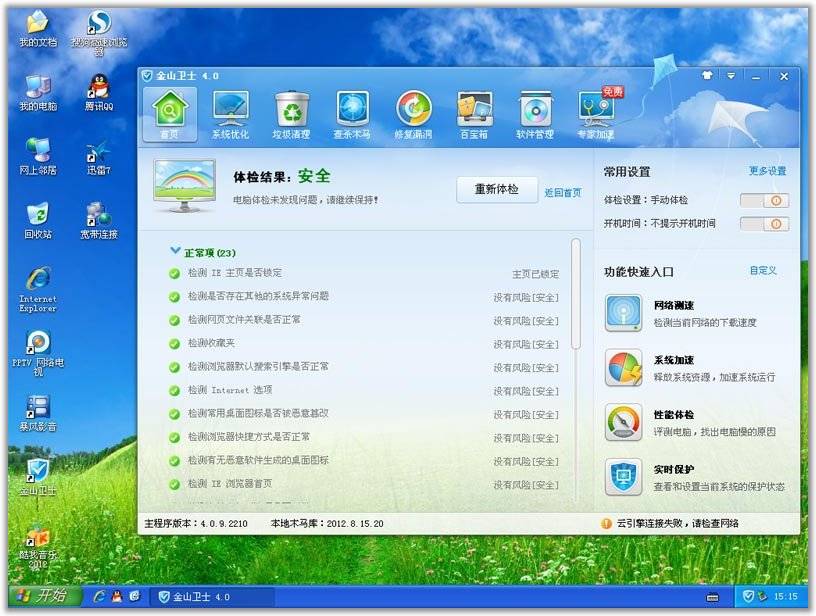Image resolution: width=816 pixels, height=616 pixels.
Task: Click the 返回首页 link
Action: (x=563, y=192)
